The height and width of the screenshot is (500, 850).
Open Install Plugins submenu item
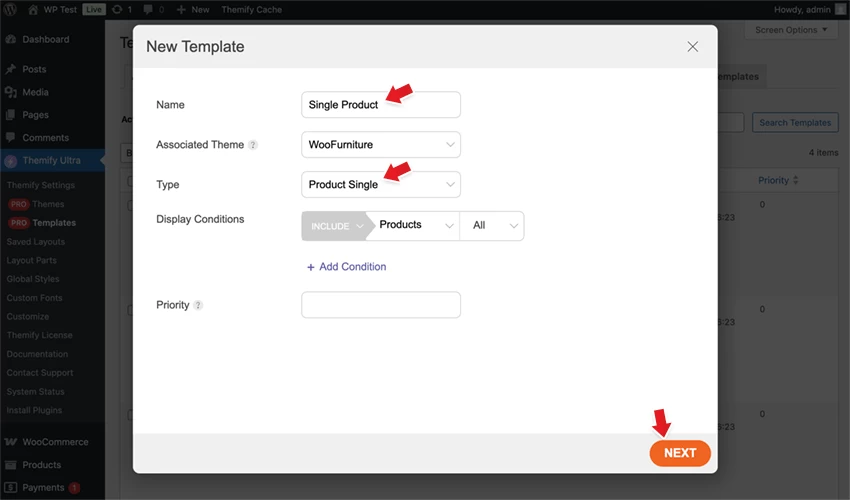coord(34,410)
